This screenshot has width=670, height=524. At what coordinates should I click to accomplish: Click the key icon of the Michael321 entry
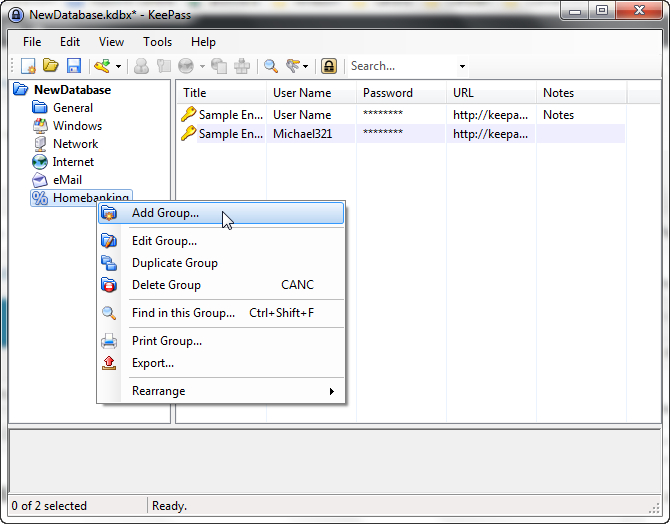point(188,133)
